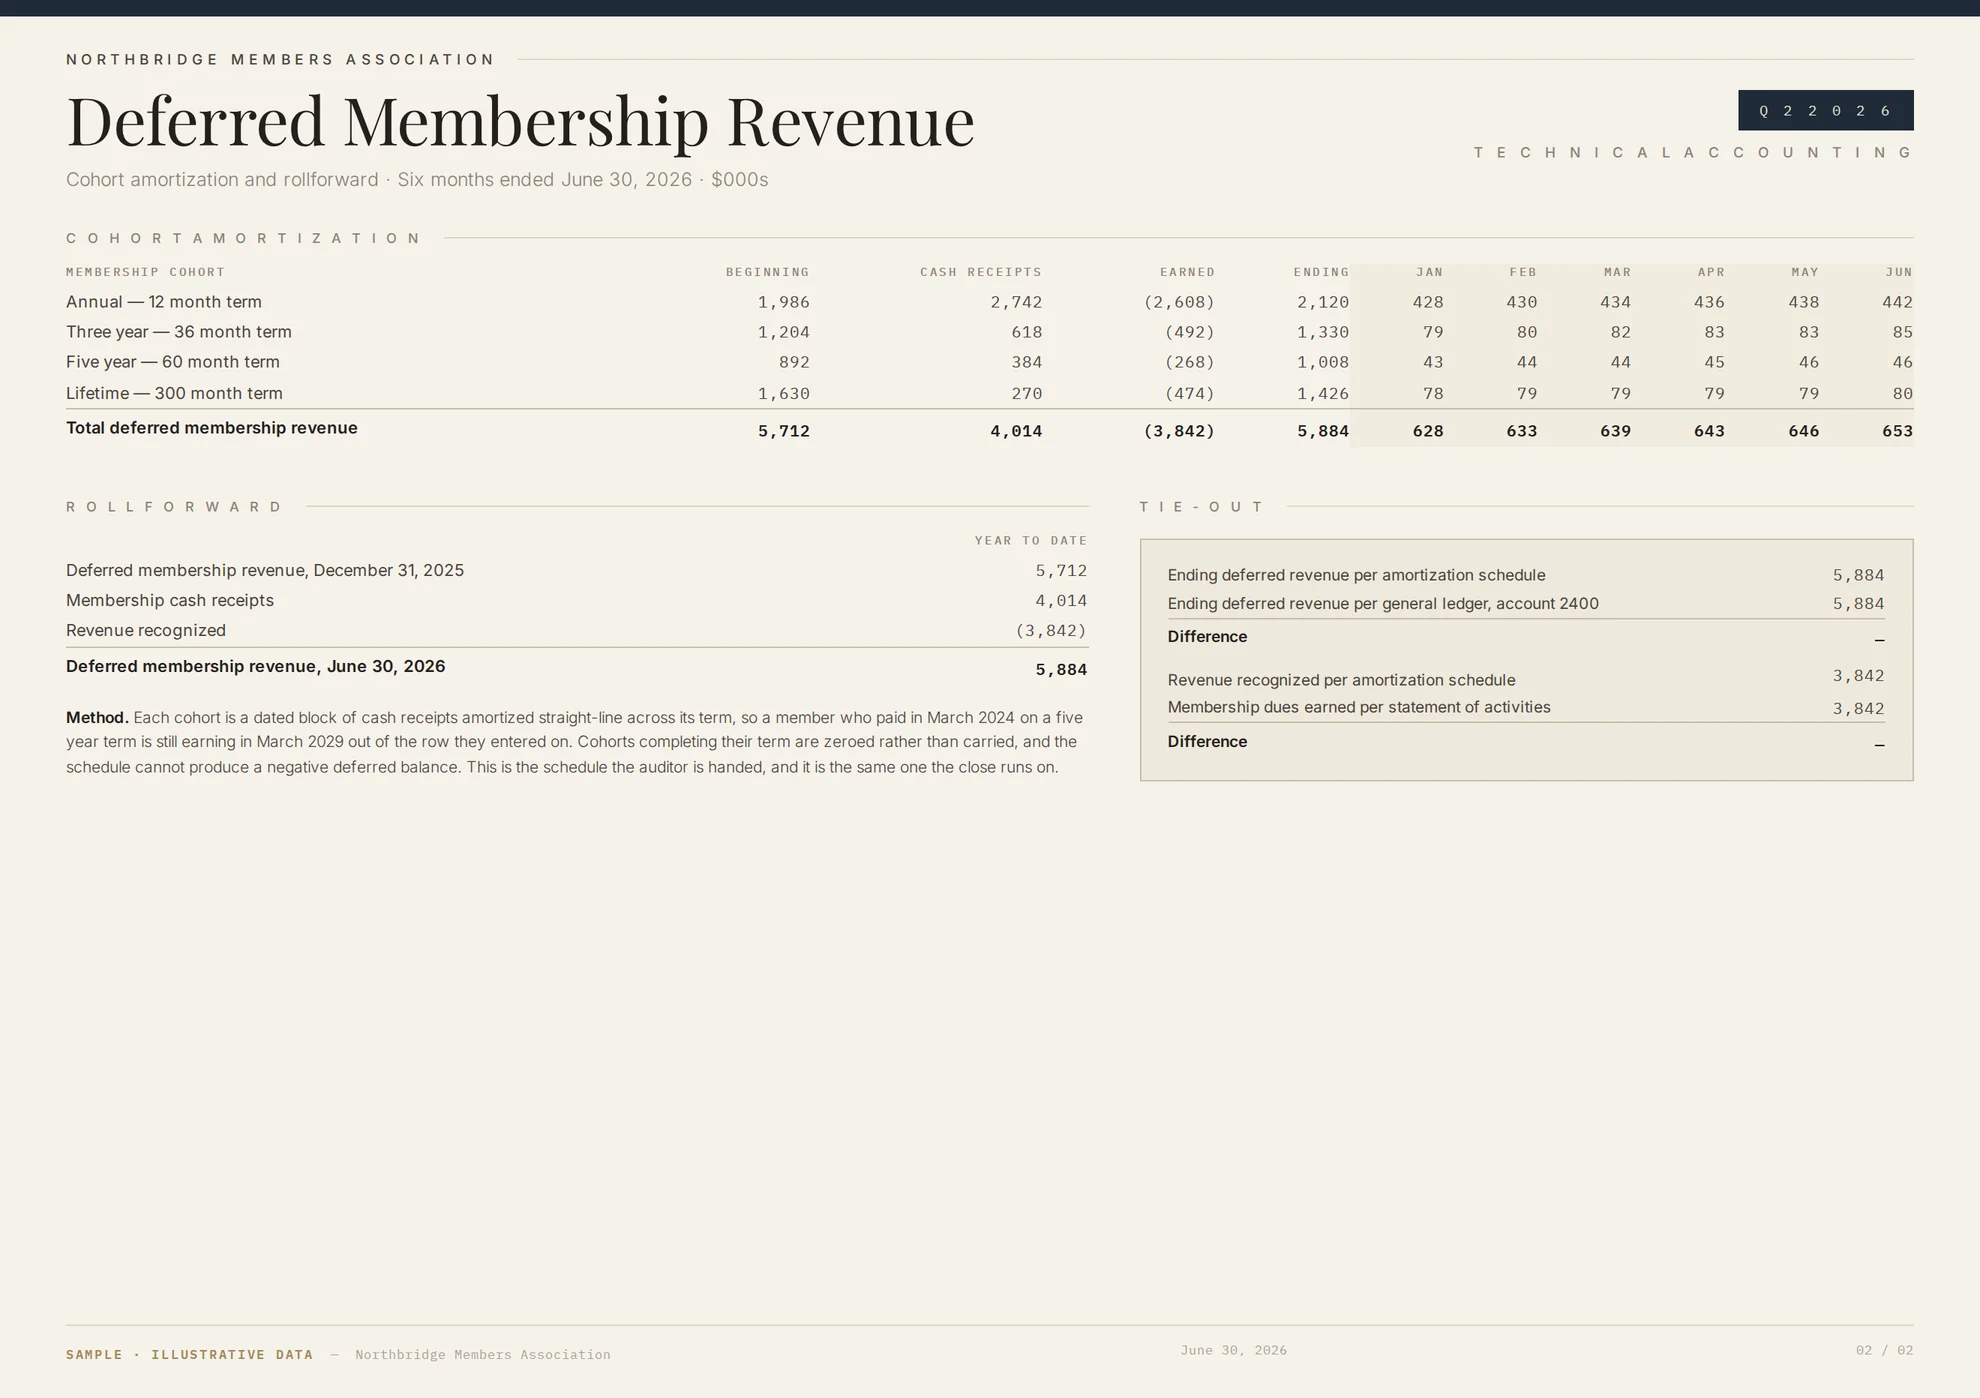Select the "Membership cash receipts" rollforward label
The image size is (1980, 1398).
pos(170,601)
